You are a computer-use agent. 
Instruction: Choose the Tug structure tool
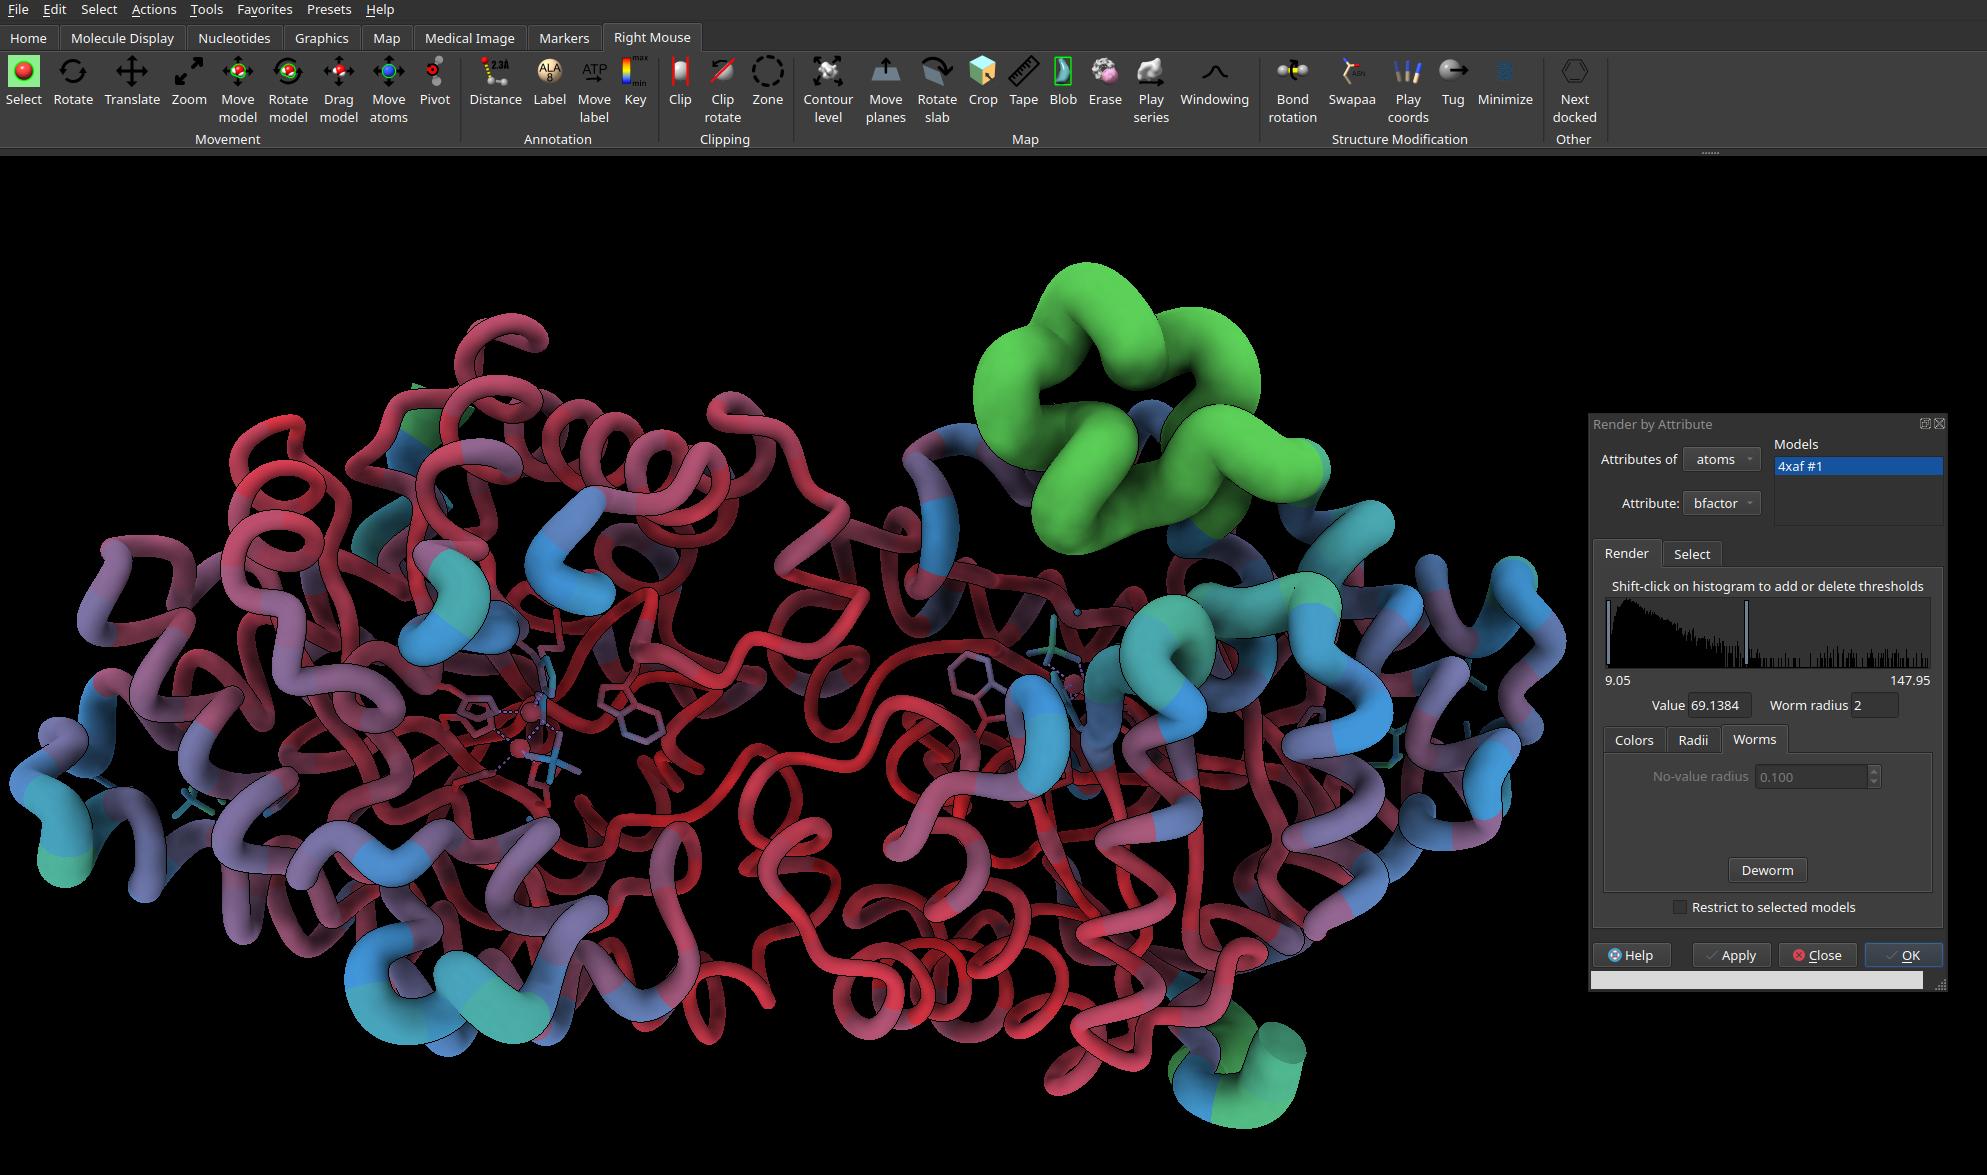(1453, 81)
